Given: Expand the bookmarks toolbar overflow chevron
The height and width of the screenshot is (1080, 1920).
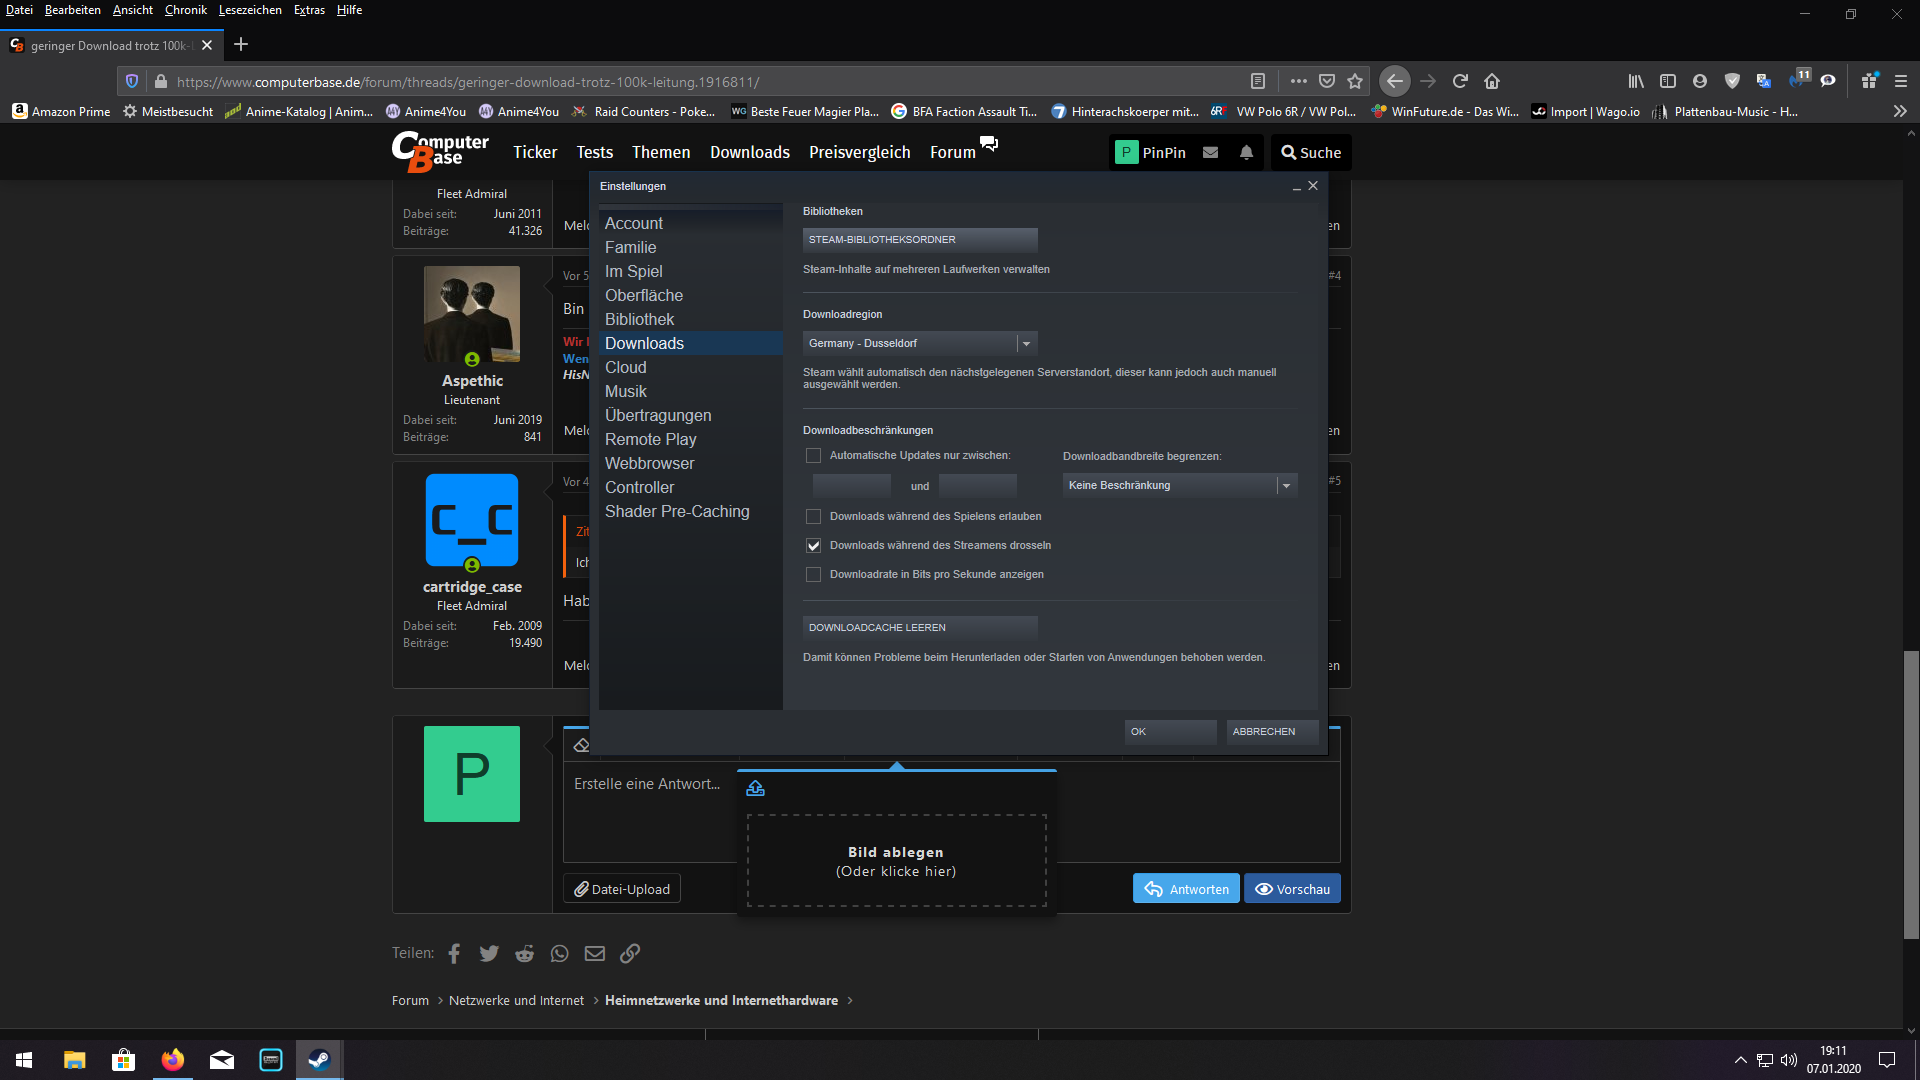Looking at the screenshot, I should pyautogui.click(x=1900, y=111).
